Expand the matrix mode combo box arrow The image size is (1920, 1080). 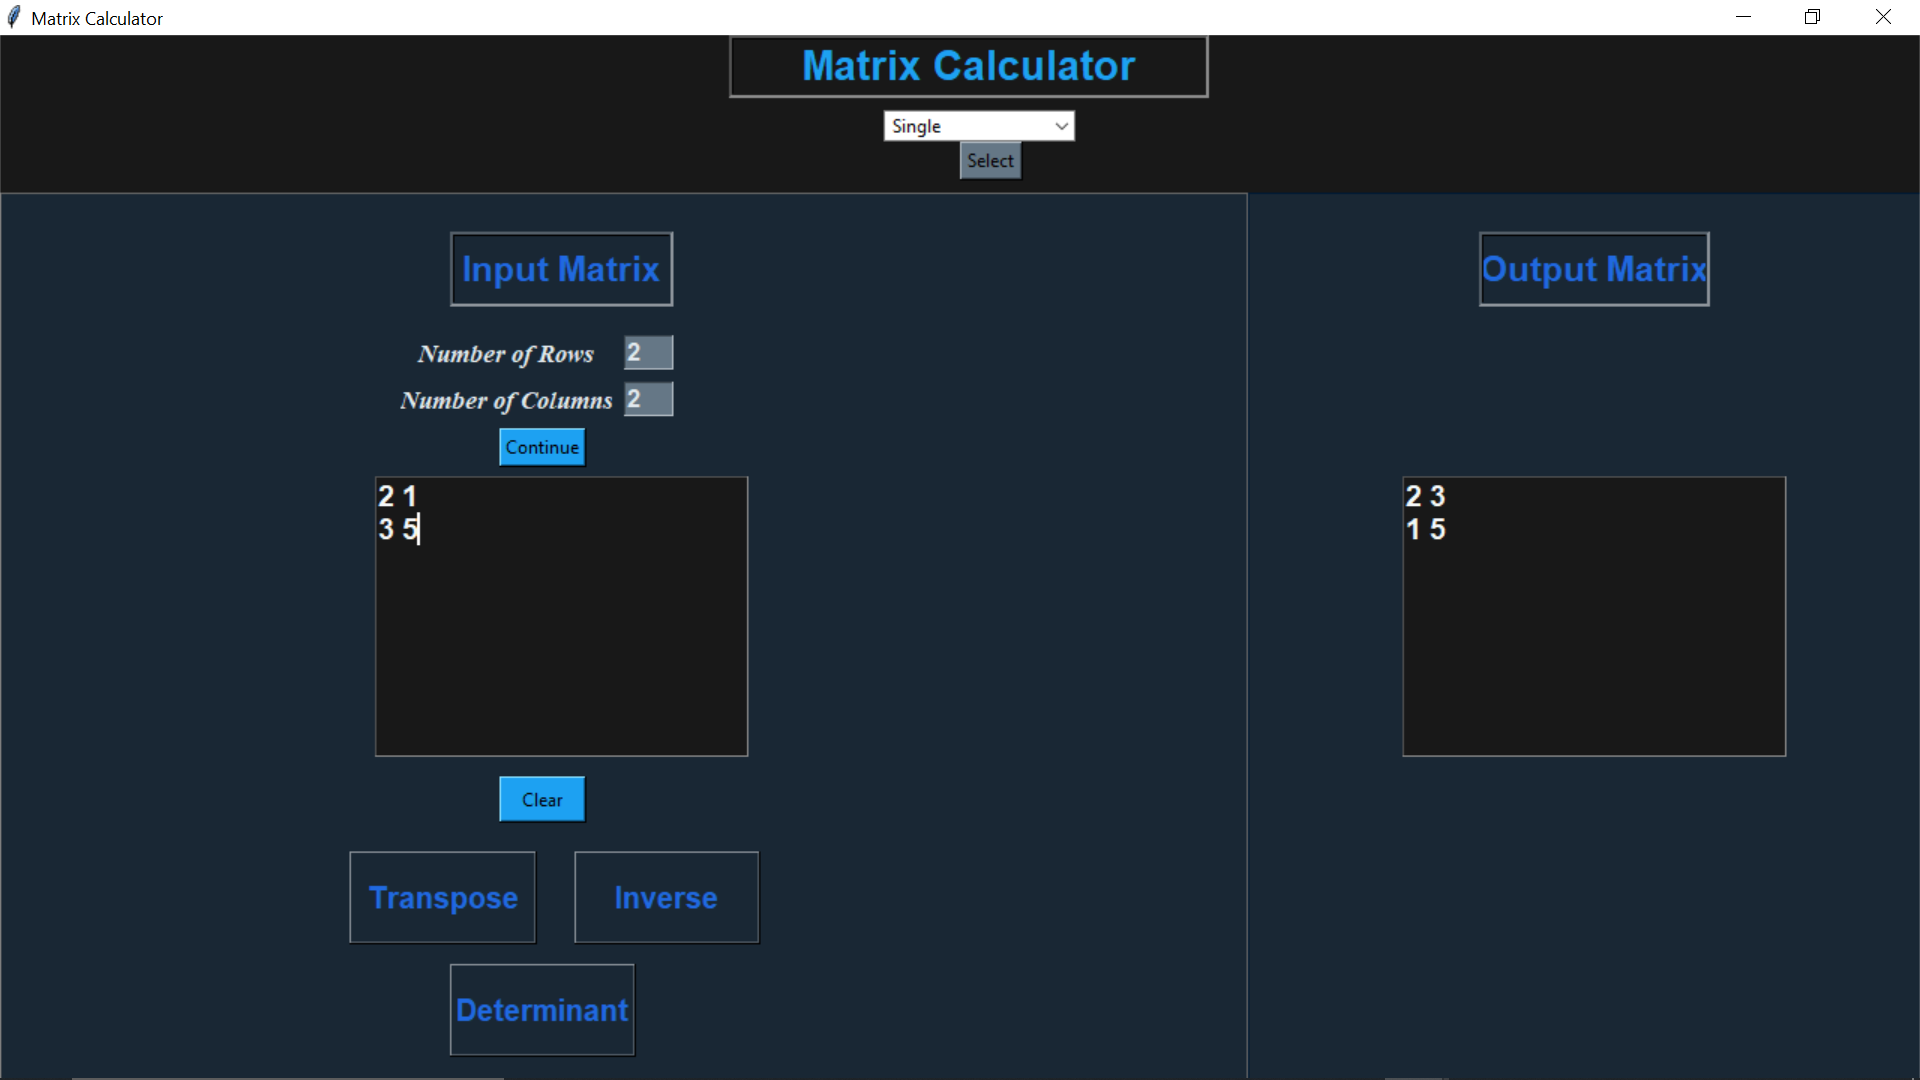point(1061,125)
